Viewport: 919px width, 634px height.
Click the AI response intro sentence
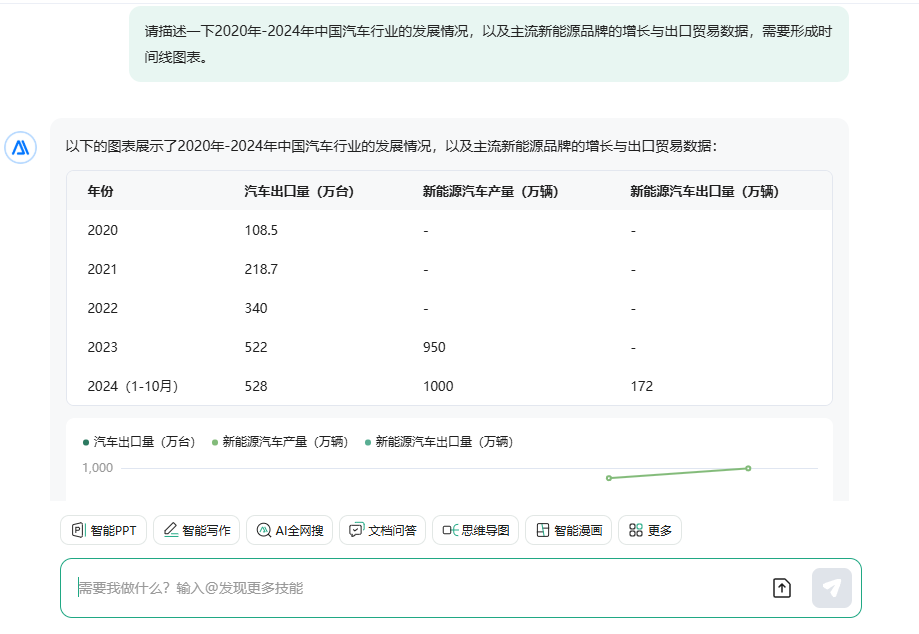391,146
